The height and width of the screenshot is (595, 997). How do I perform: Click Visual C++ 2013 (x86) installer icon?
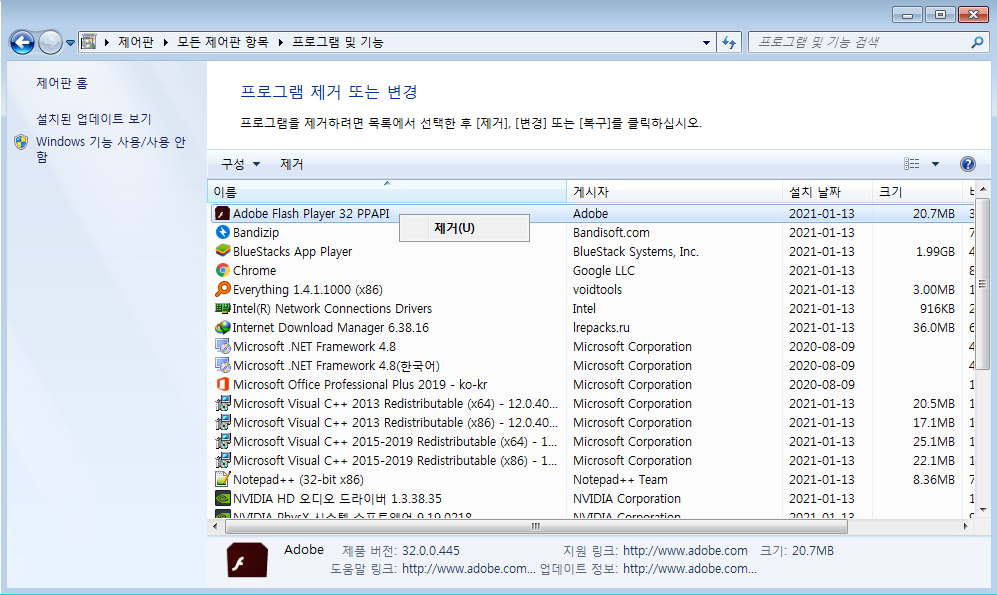tap(223, 423)
